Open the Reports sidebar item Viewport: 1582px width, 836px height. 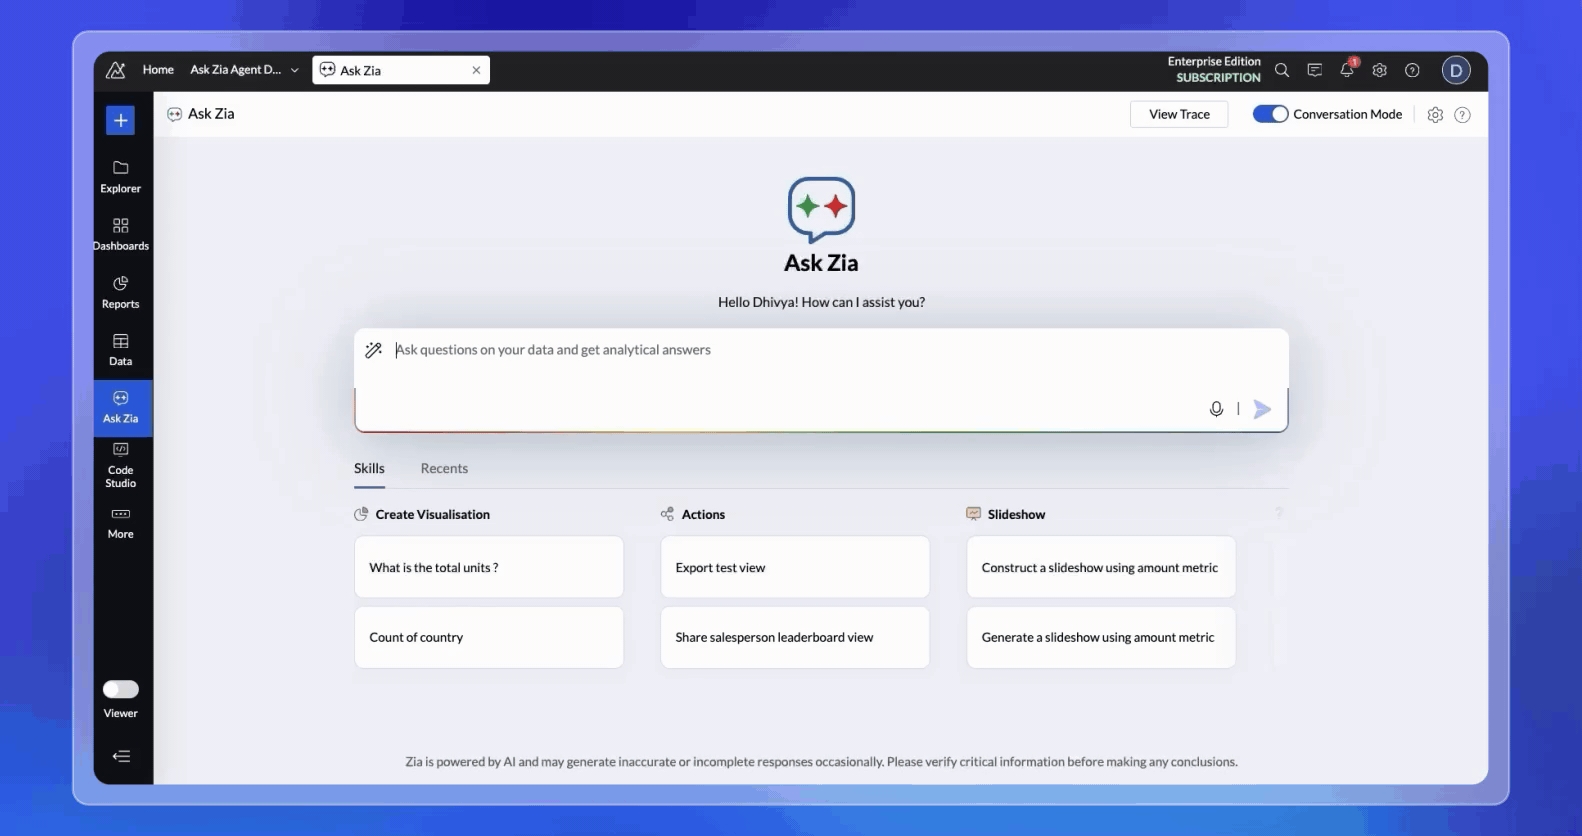tap(121, 292)
